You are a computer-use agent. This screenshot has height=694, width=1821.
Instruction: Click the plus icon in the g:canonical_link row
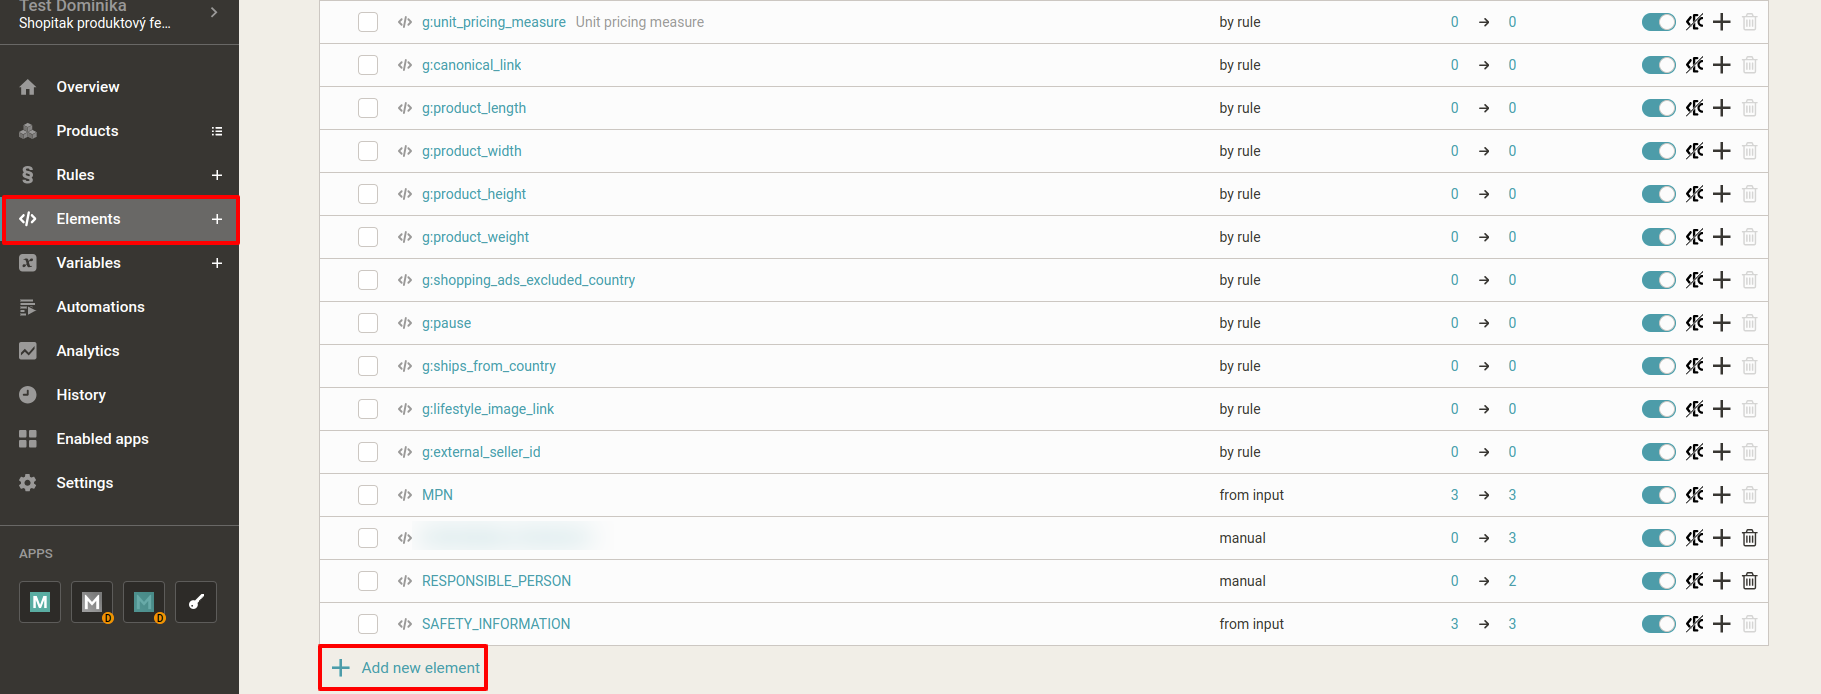[x=1721, y=65]
